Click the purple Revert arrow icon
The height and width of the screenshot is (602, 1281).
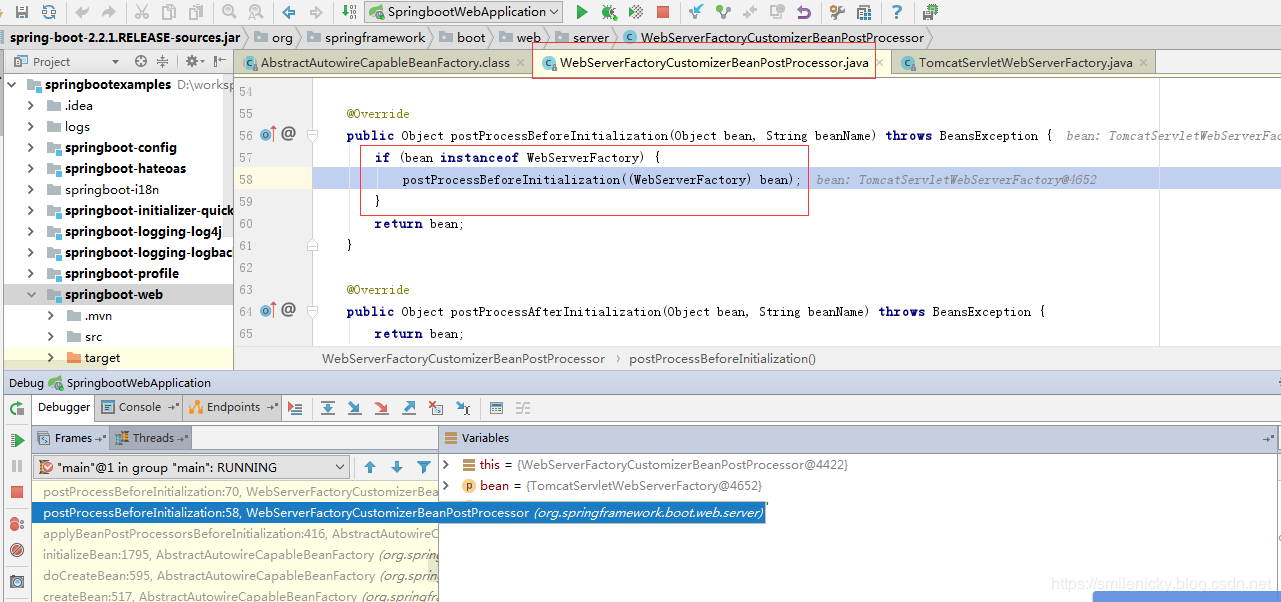[804, 12]
